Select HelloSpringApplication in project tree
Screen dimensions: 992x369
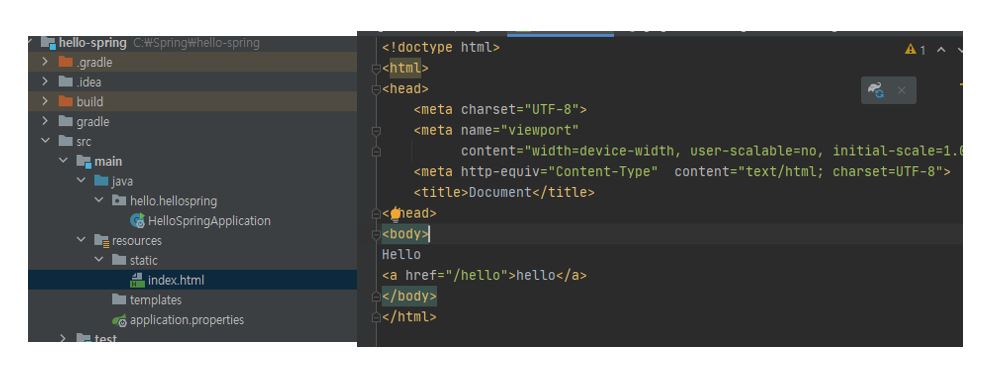click(209, 221)
